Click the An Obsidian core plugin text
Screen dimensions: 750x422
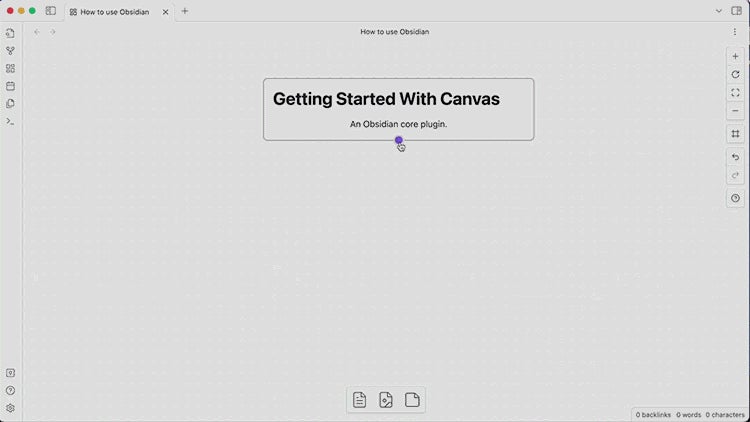tap(398, 124)
